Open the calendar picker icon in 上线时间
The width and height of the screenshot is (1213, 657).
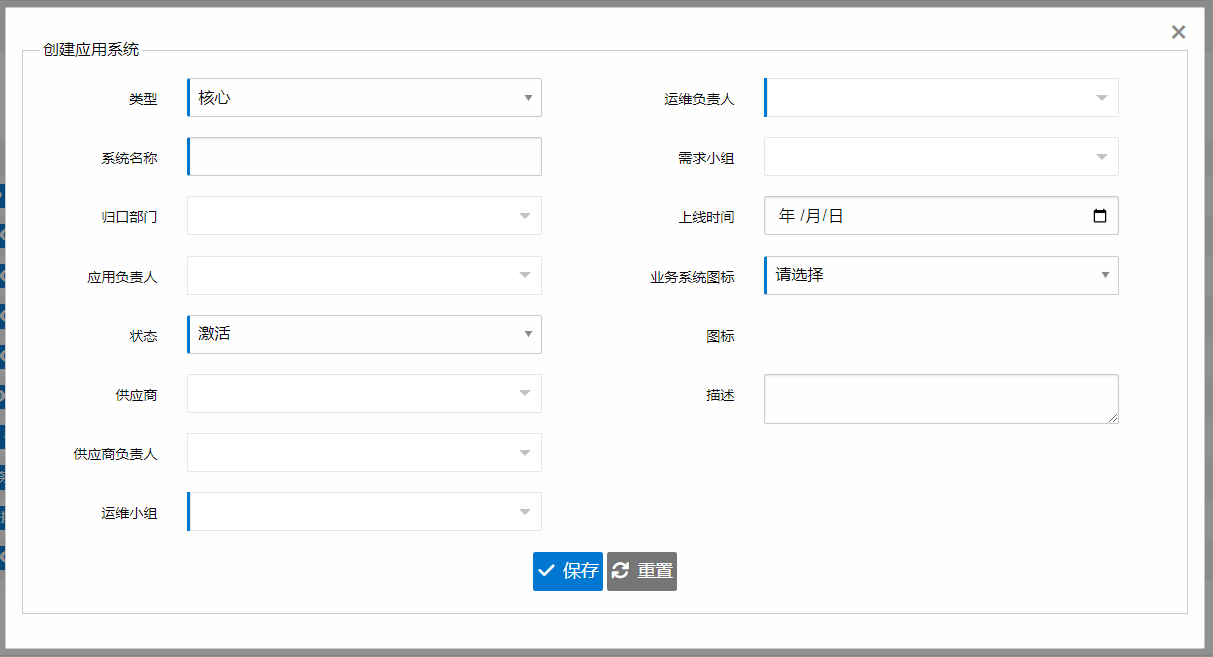pyautogui.click(x=1100, y=216)
